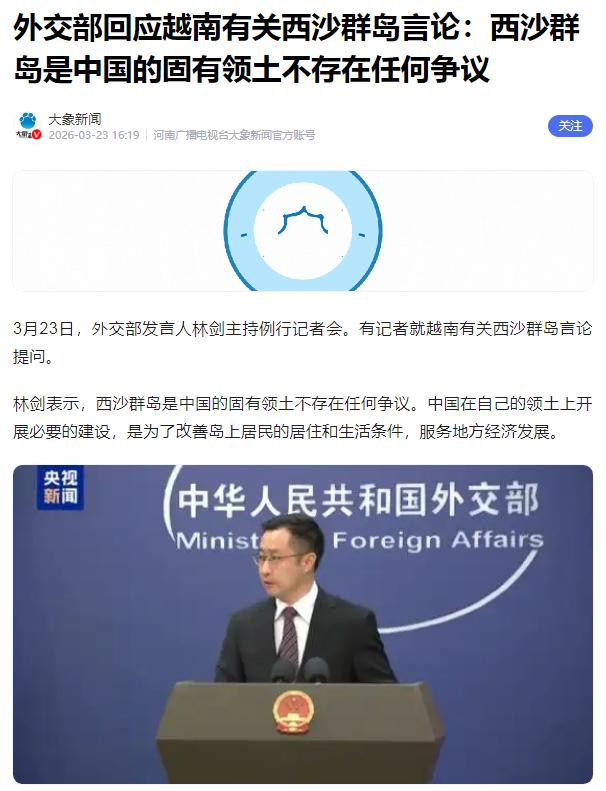Click the national emblem on the podium
606x791 pixels.
pyautogui.click(x=293, y=712)
